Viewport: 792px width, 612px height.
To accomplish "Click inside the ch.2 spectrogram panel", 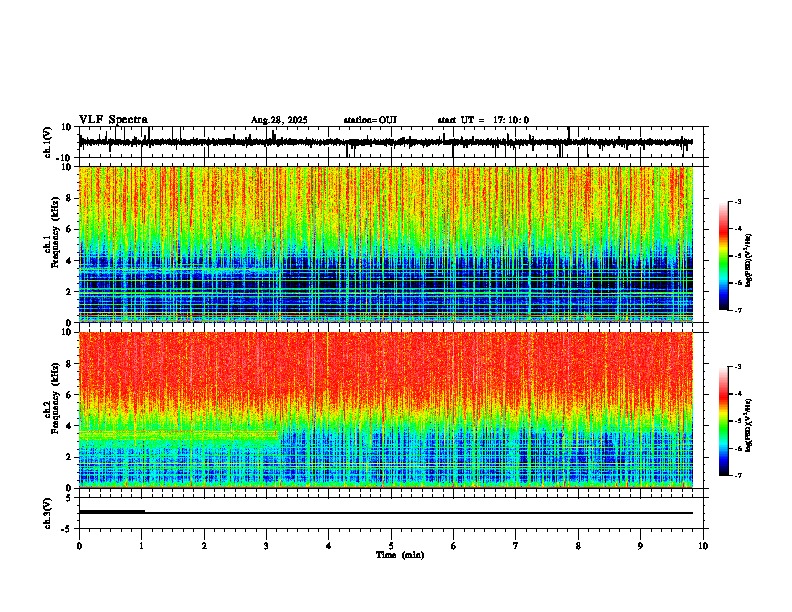I will pos(386,410).
